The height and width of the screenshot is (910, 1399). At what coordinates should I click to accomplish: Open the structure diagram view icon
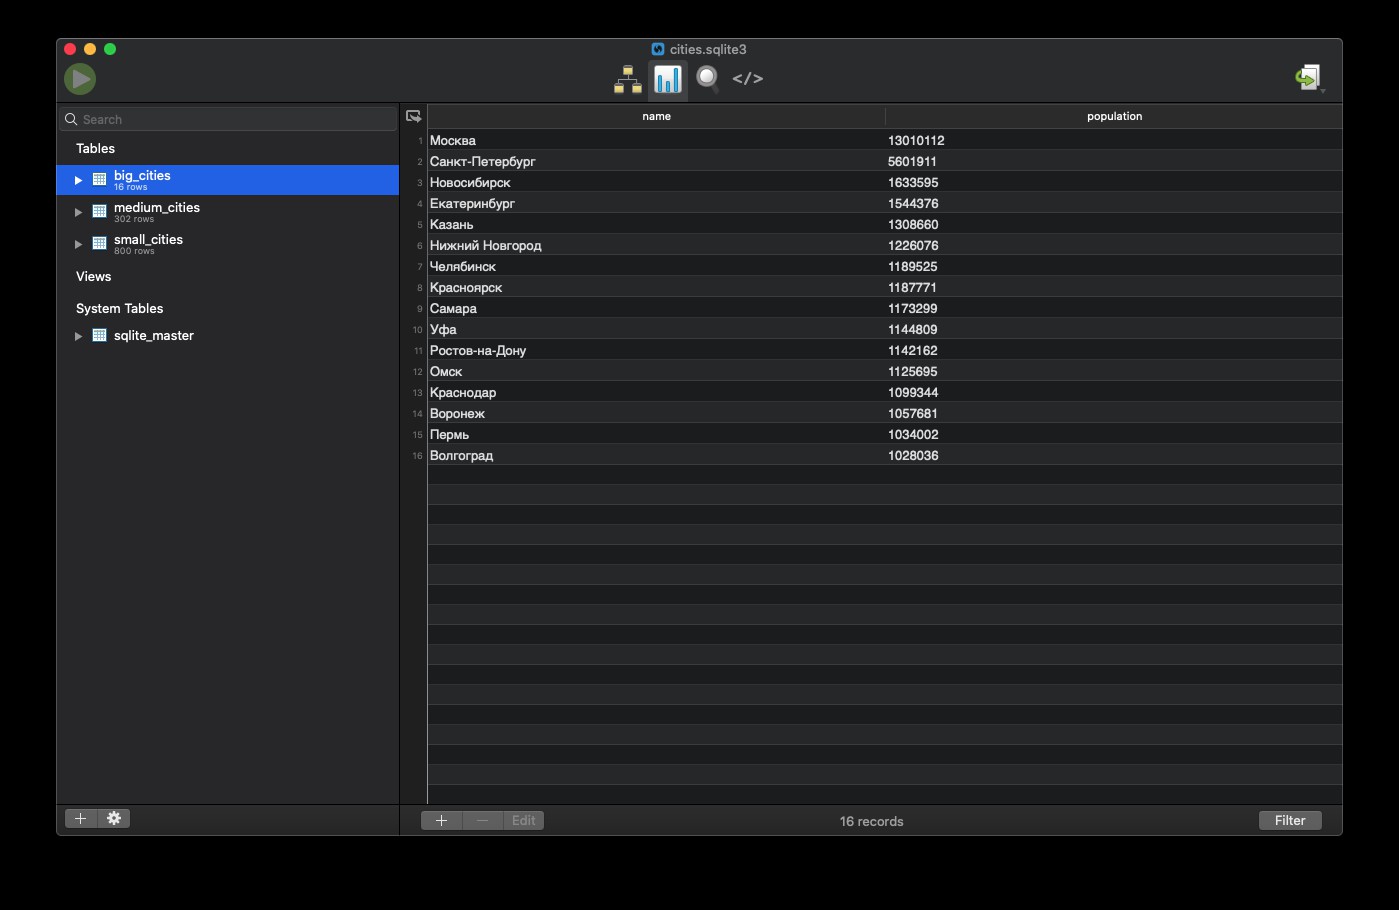point(628,79)
